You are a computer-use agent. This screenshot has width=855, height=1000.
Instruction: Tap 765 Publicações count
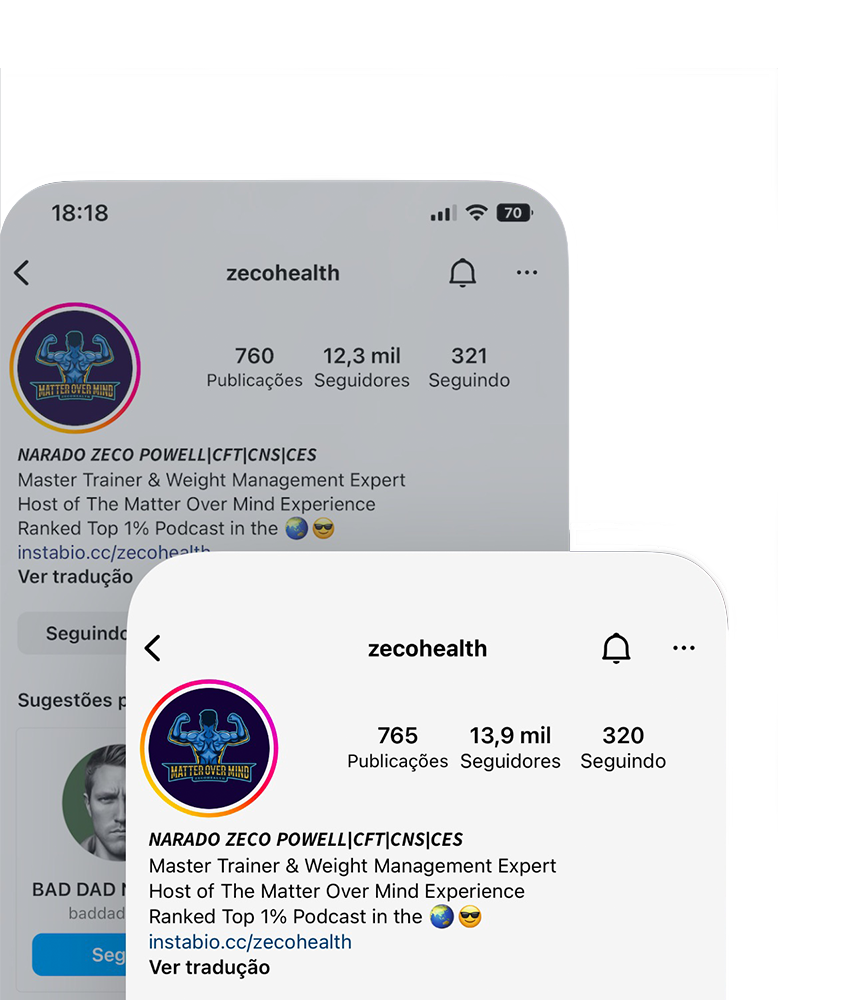pyautogui.click(x=397, y=747)
